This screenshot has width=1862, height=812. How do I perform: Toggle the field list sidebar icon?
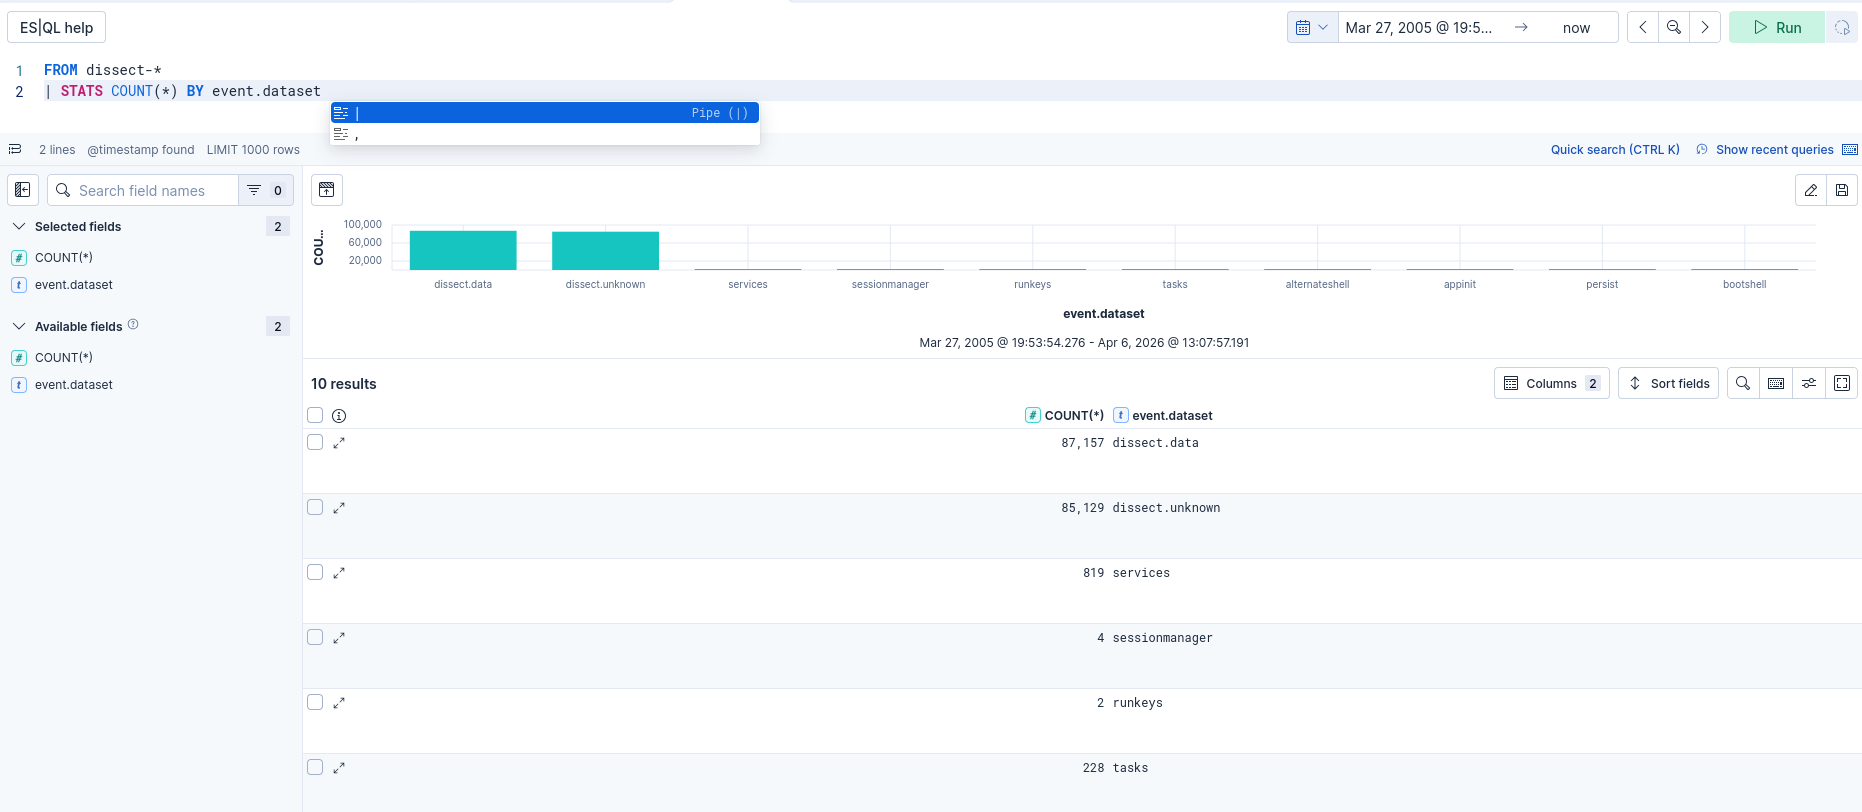[23, 190]
